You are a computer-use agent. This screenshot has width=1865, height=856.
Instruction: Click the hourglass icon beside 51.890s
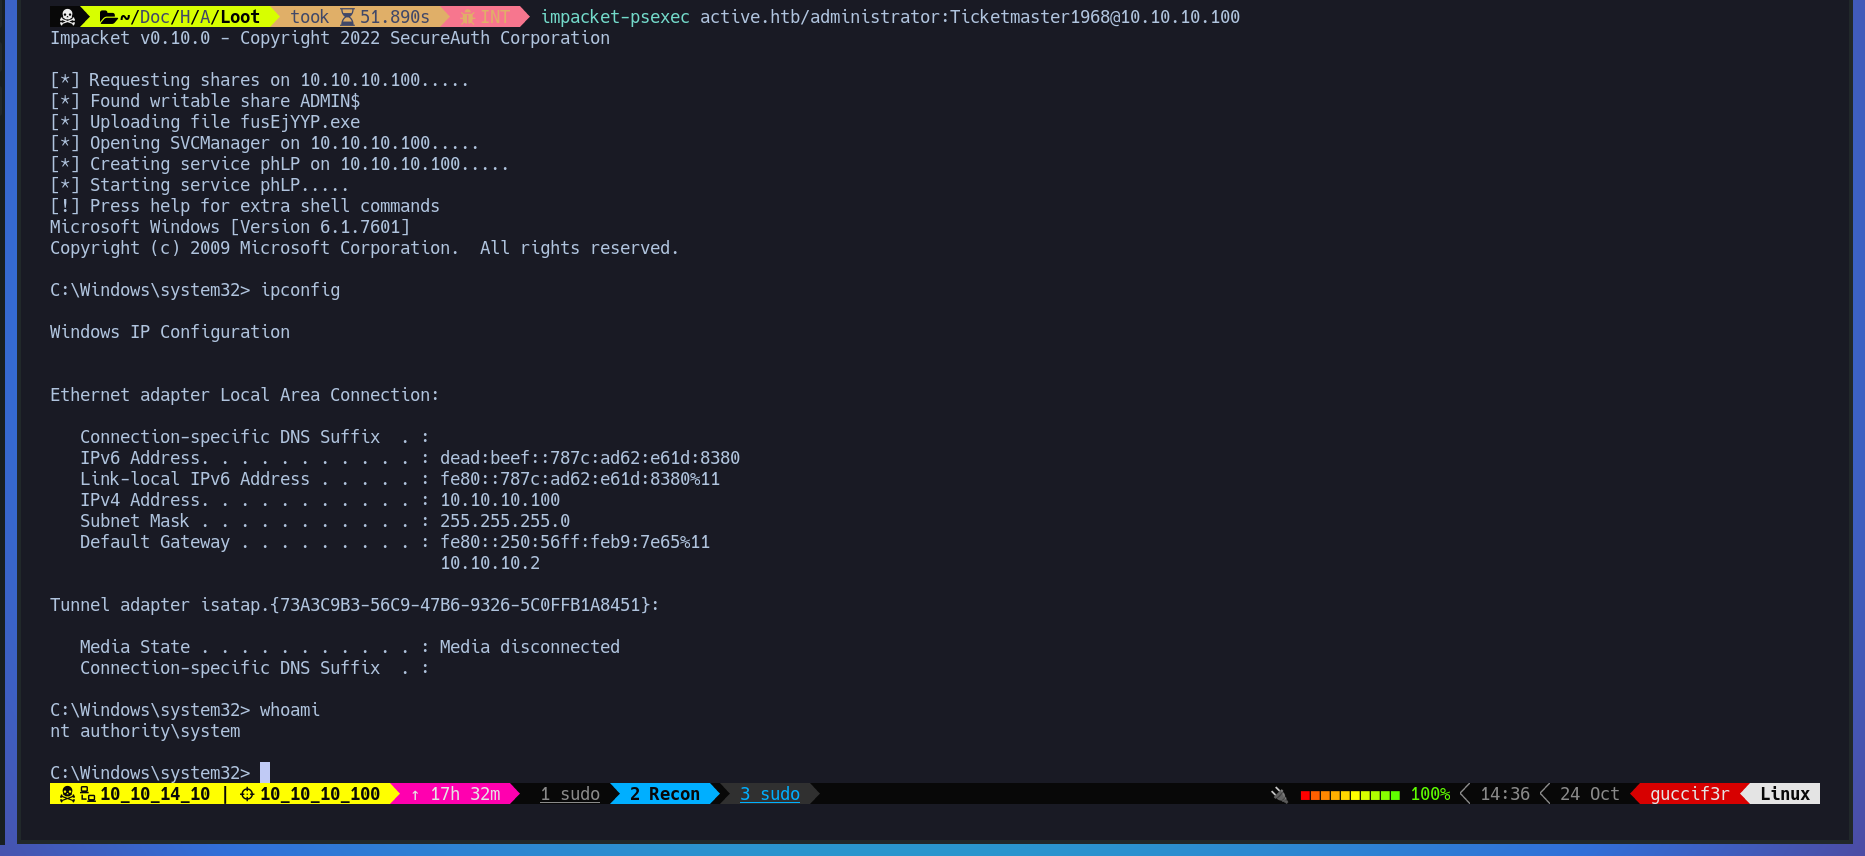(x=347, y=17)
